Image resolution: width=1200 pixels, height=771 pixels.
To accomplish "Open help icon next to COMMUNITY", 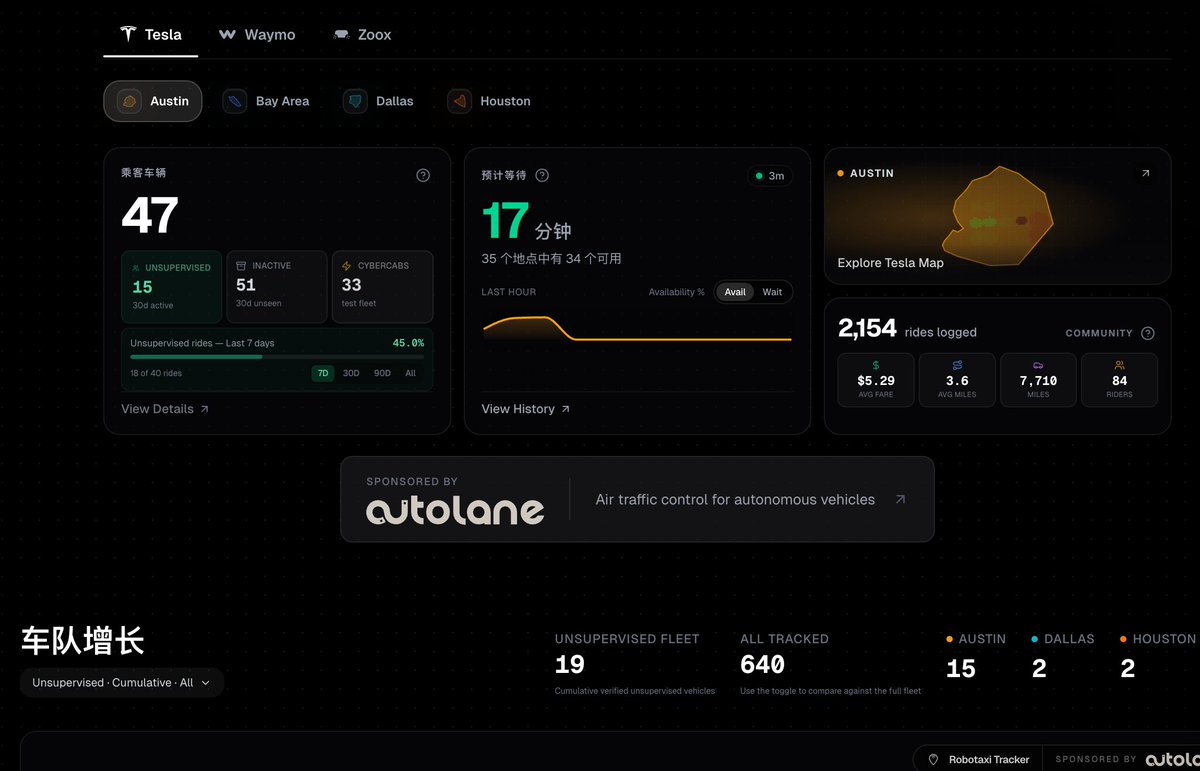I will [1148, 333].
